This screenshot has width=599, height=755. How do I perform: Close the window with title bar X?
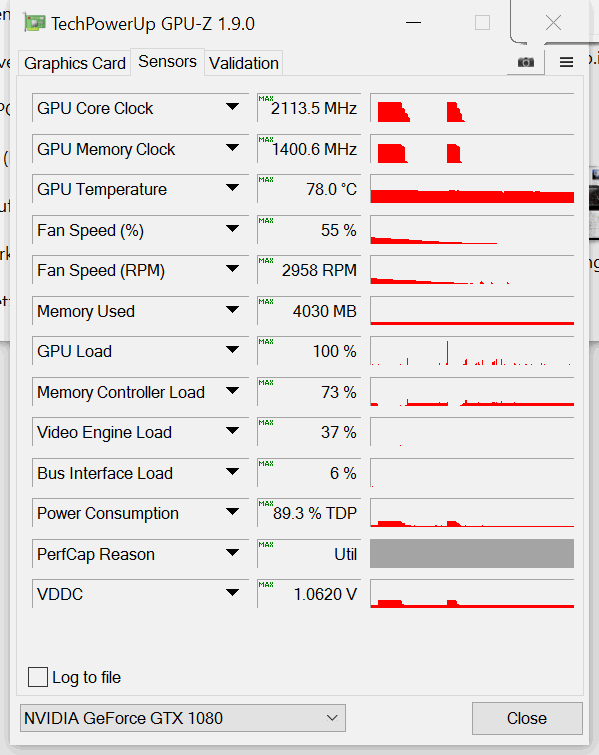[553, 23]
